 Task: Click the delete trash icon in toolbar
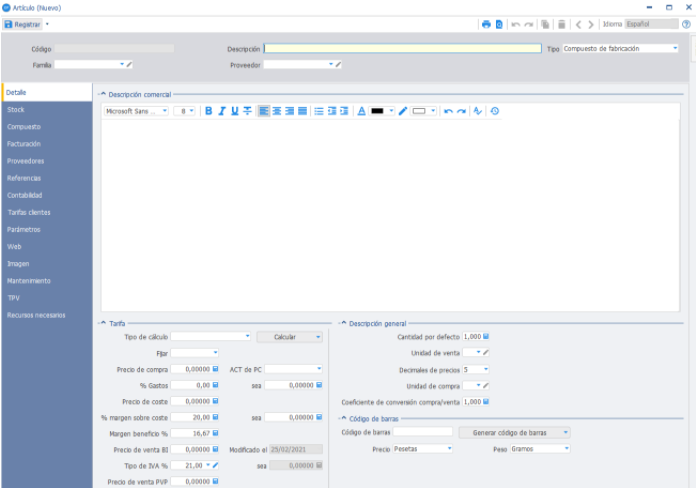tap(562, 24)
